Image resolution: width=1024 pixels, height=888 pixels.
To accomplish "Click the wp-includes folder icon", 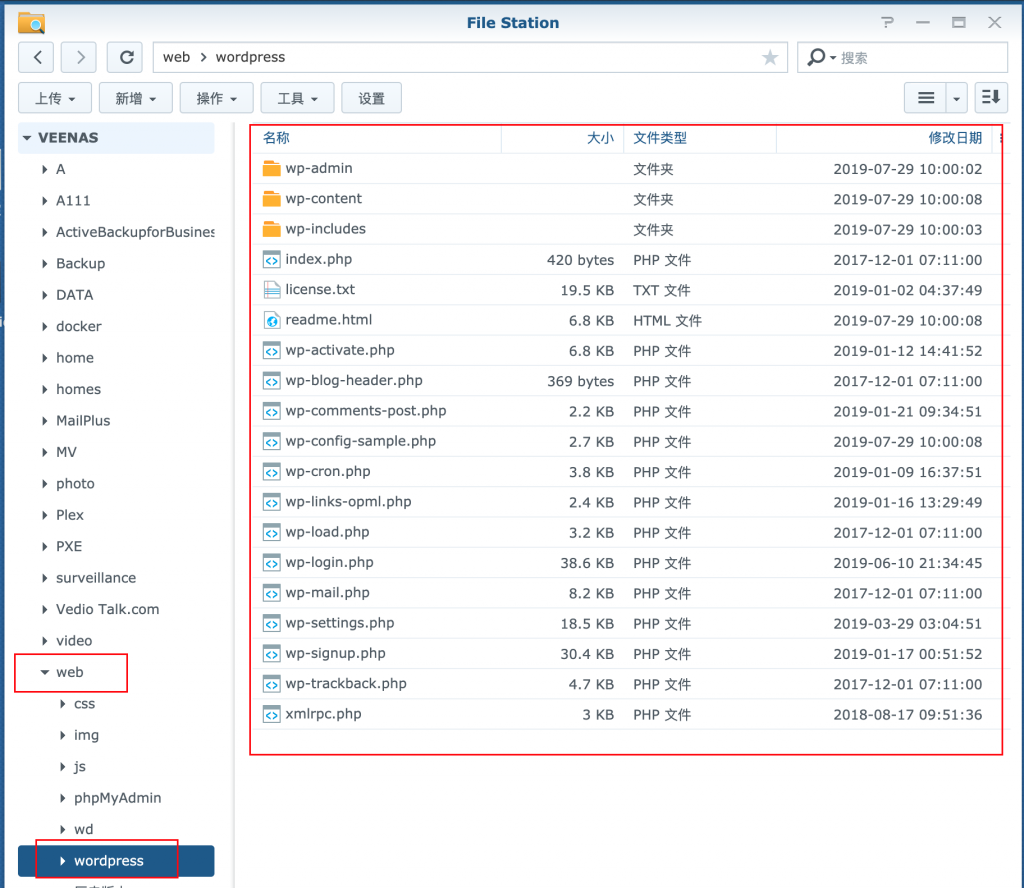I will coord(272,229).
